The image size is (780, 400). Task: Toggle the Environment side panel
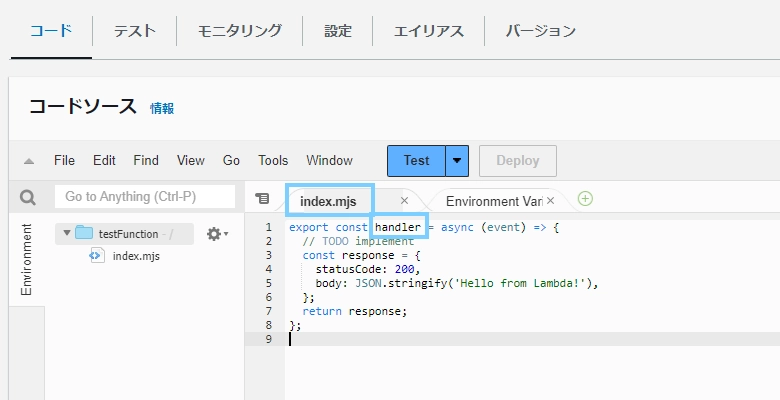[26, 259]
